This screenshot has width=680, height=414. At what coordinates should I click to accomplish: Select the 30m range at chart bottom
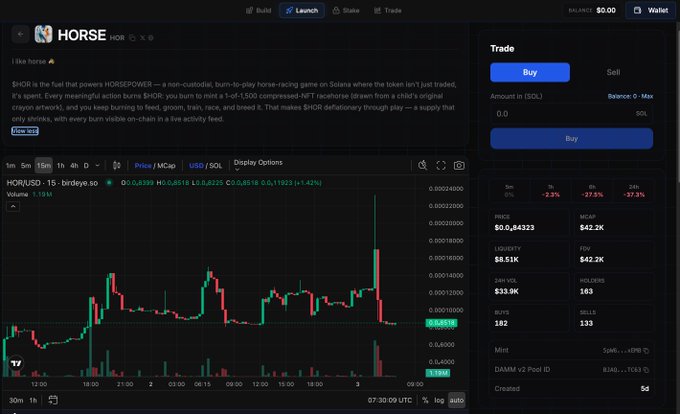click(16, 400)
